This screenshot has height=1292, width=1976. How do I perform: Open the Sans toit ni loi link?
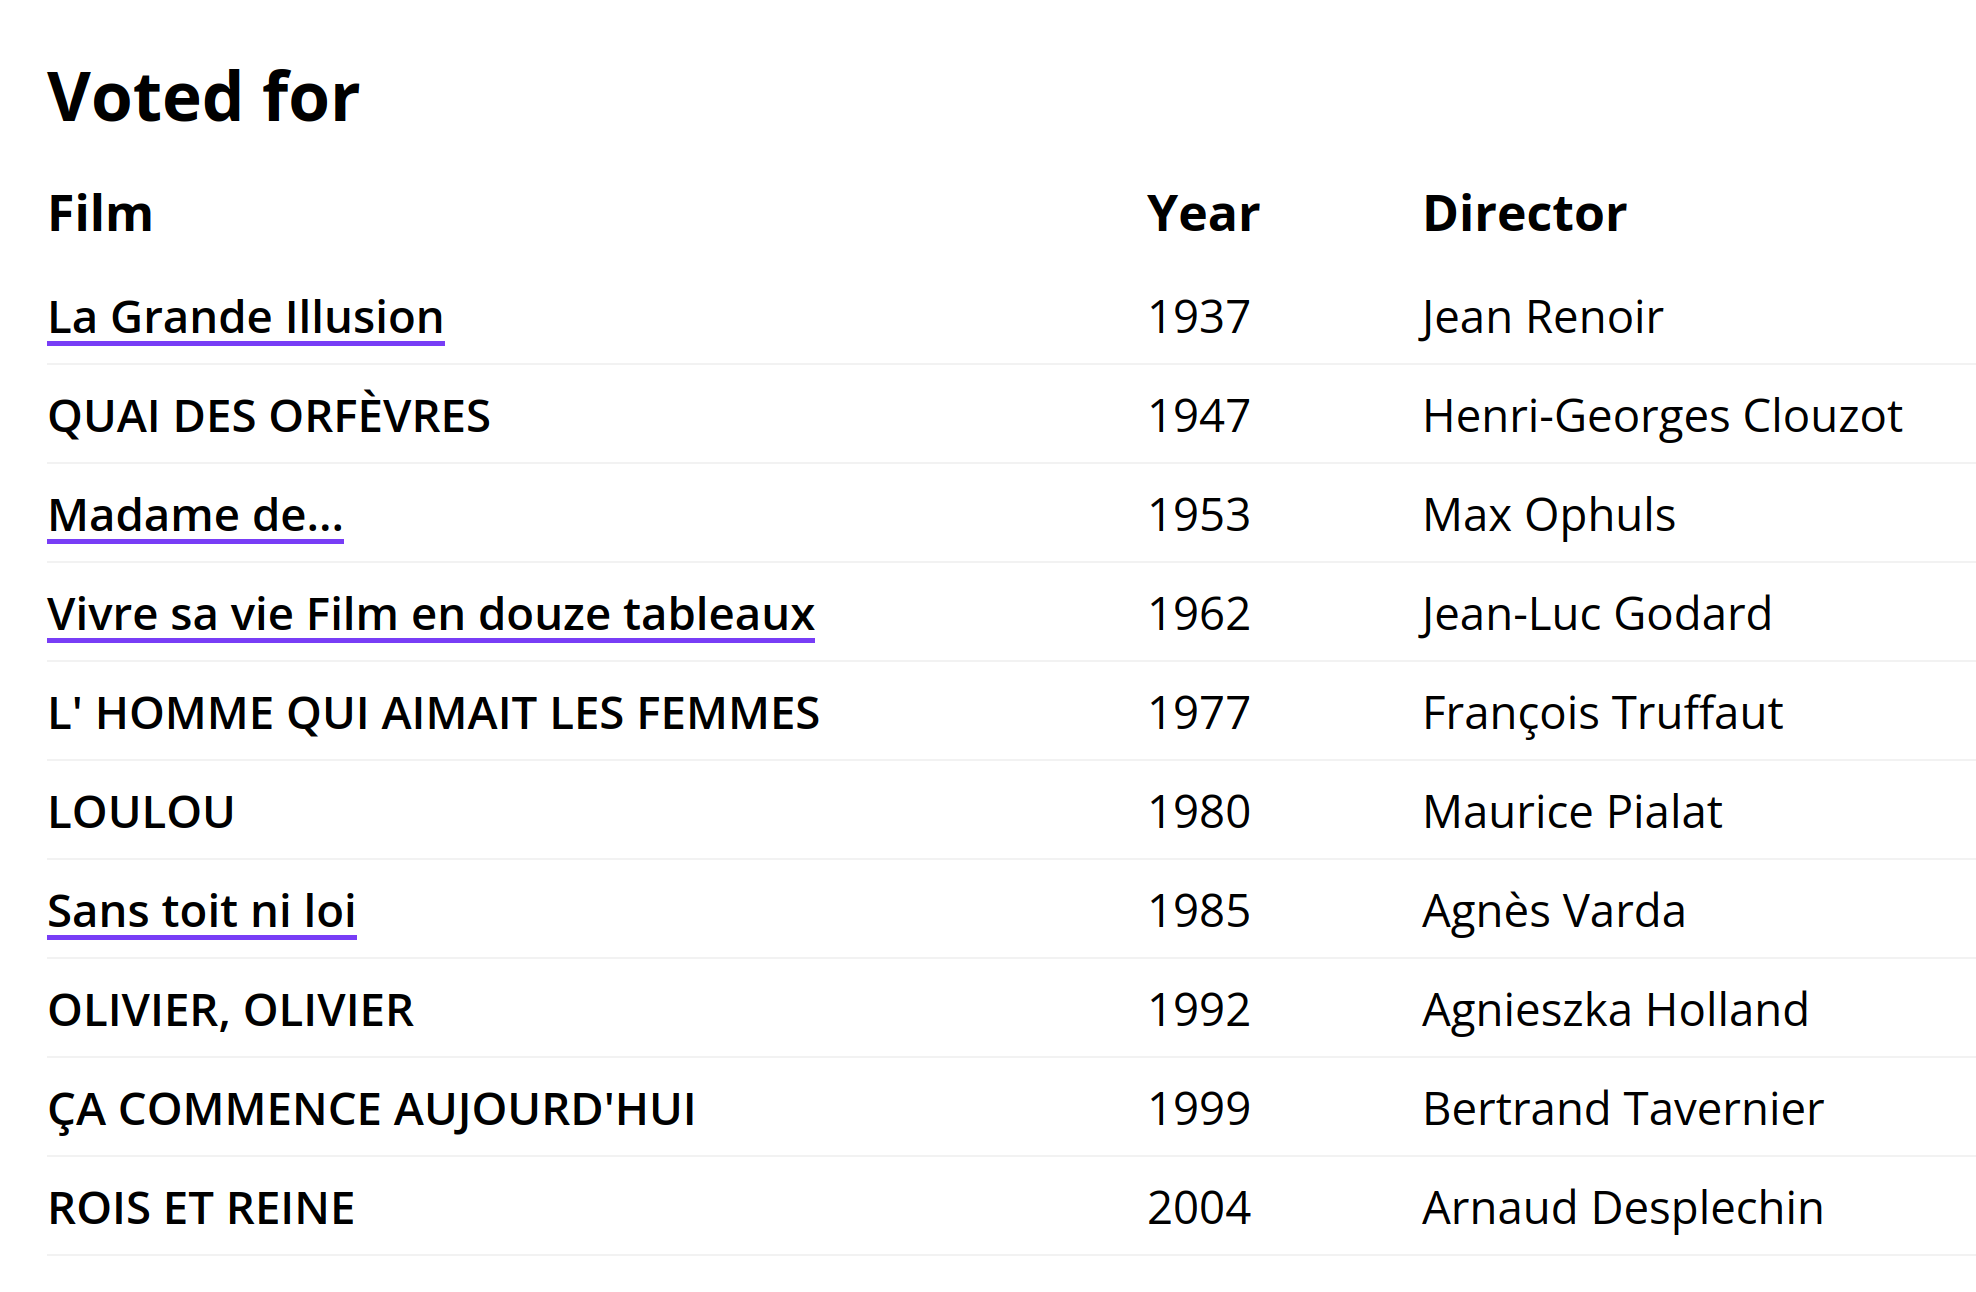(202, 911)
